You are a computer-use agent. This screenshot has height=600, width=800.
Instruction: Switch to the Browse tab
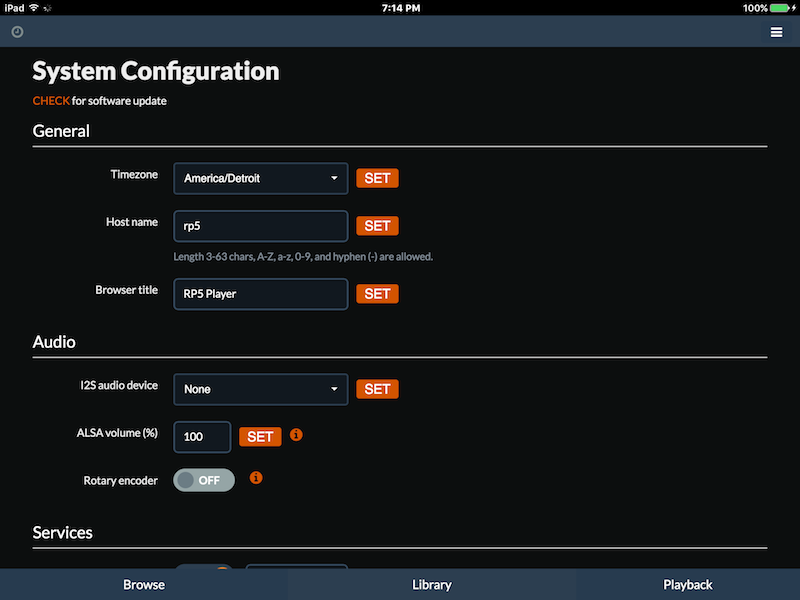(144, 585)
